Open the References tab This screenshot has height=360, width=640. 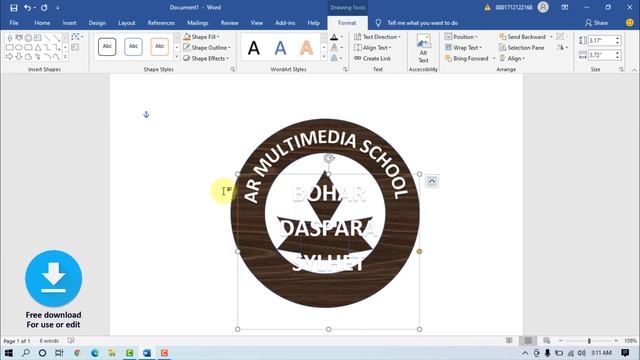(x=161, y=23)
